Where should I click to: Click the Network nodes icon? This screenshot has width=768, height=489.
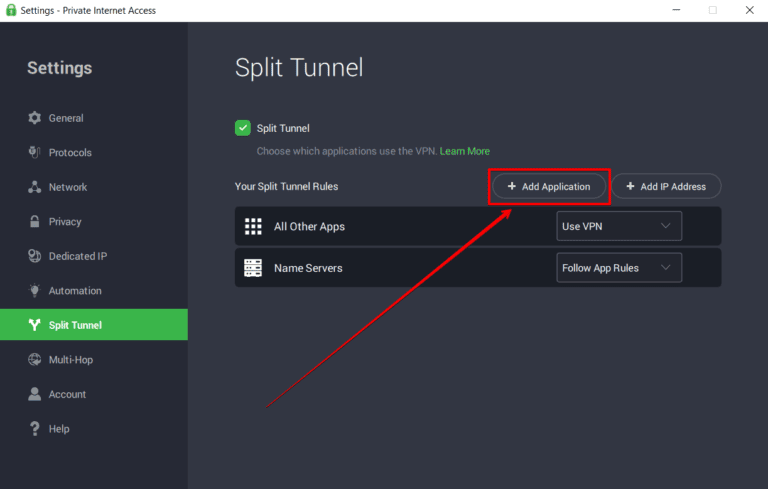click(x=35, y=187)
